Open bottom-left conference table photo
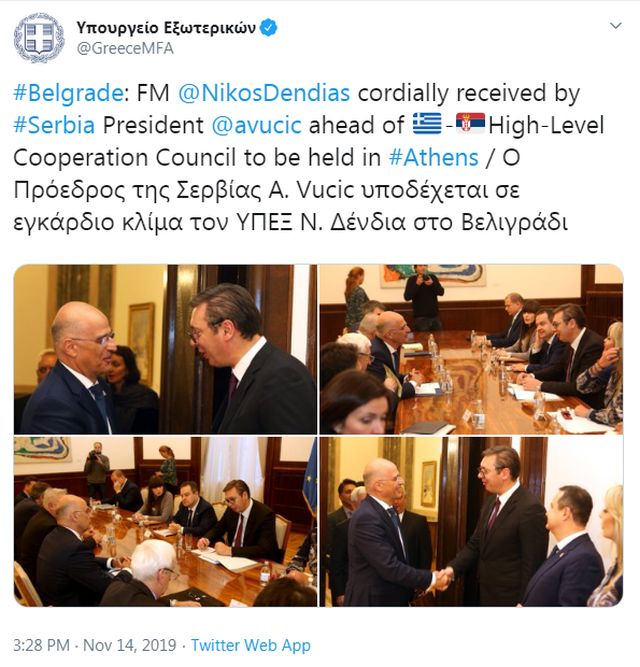 pyautogui.click(x=165, y=522)
